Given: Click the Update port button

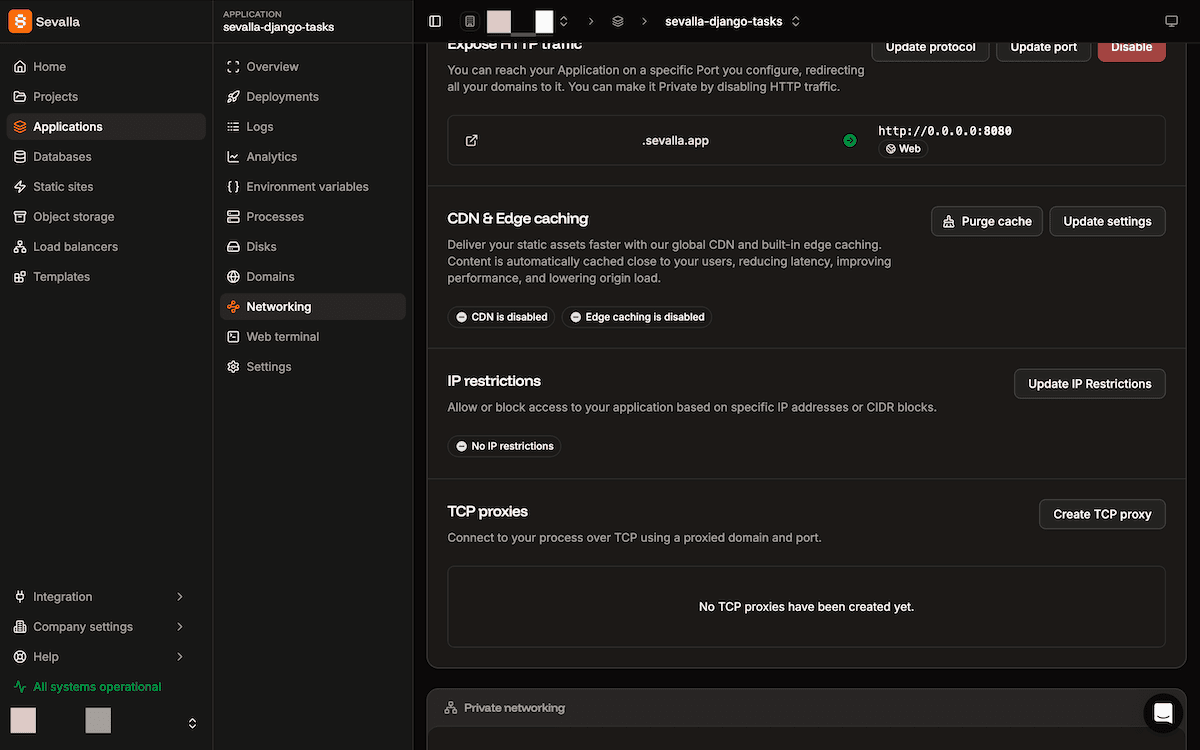Looking at the screenshot, I should pyautogui.click(x=1043, y=47).
